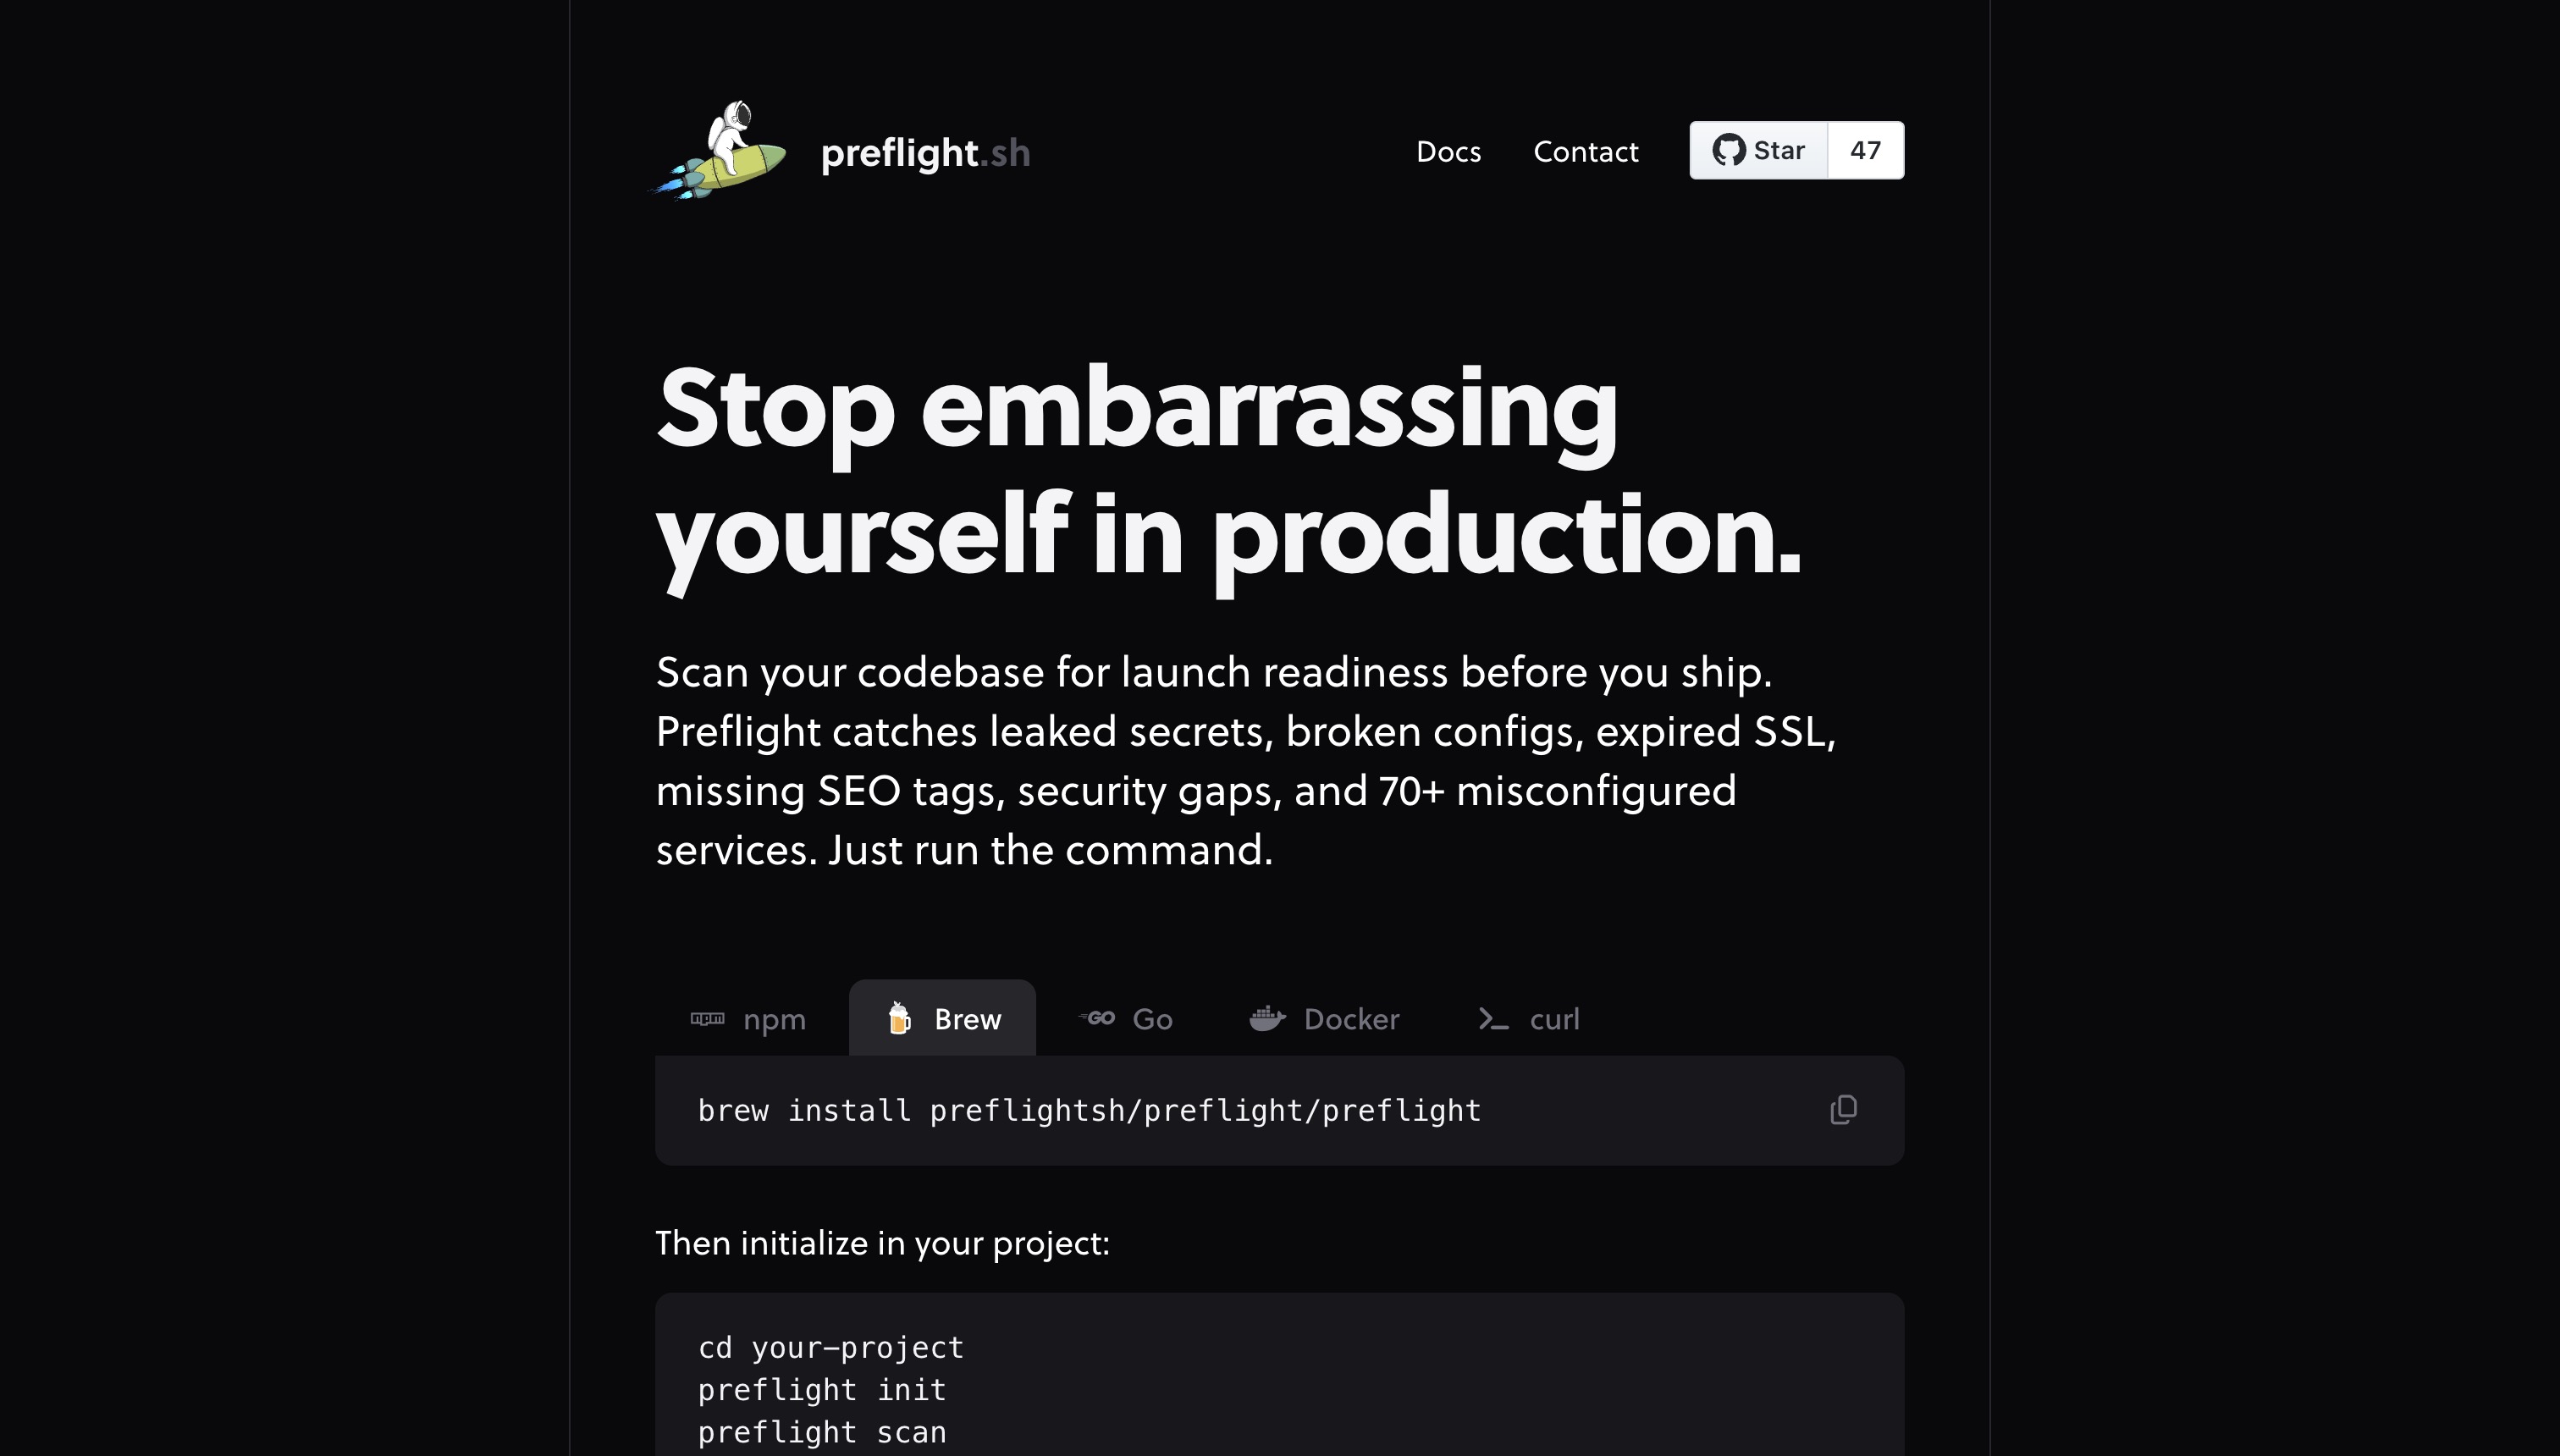Click the Go gopher logo icon

[x=1097, y=1018]
